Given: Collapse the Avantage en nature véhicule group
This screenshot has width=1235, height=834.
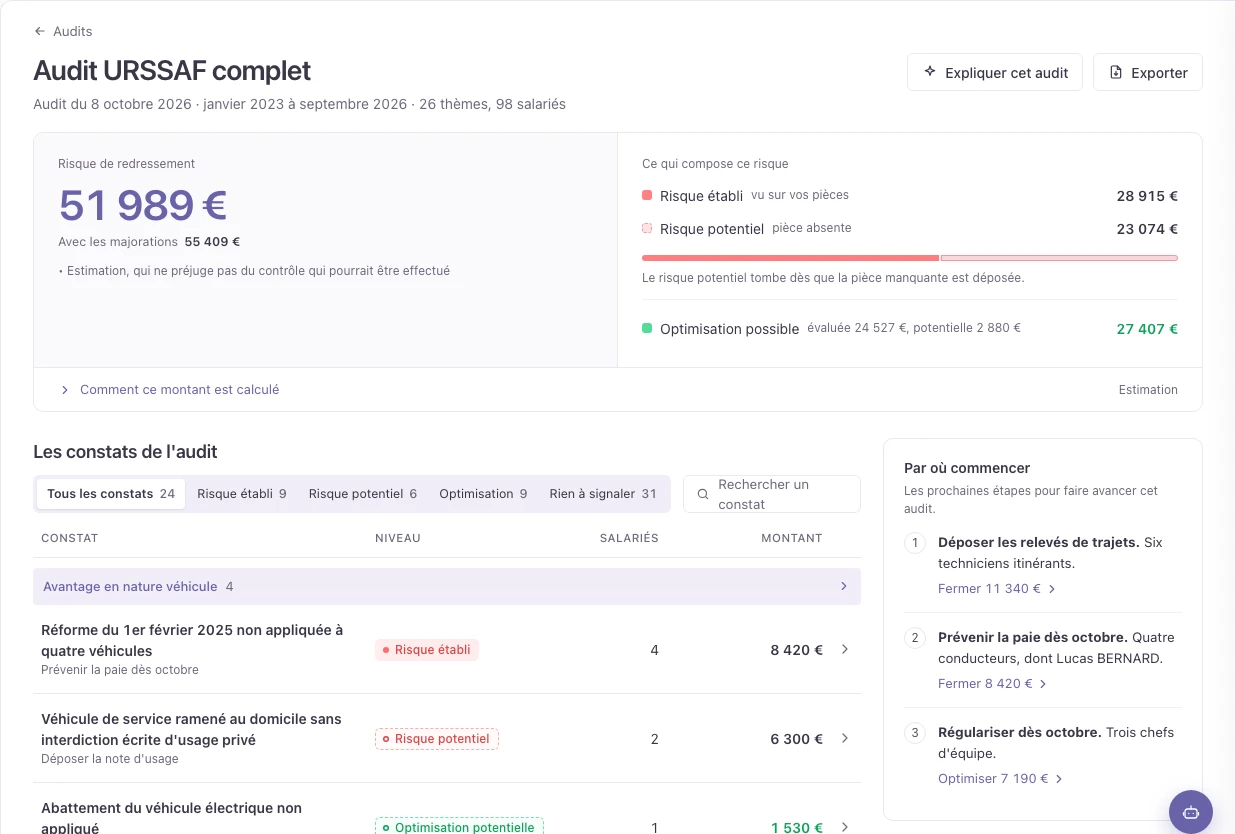Looking at the screenshot, I should [x=446, y=586].
